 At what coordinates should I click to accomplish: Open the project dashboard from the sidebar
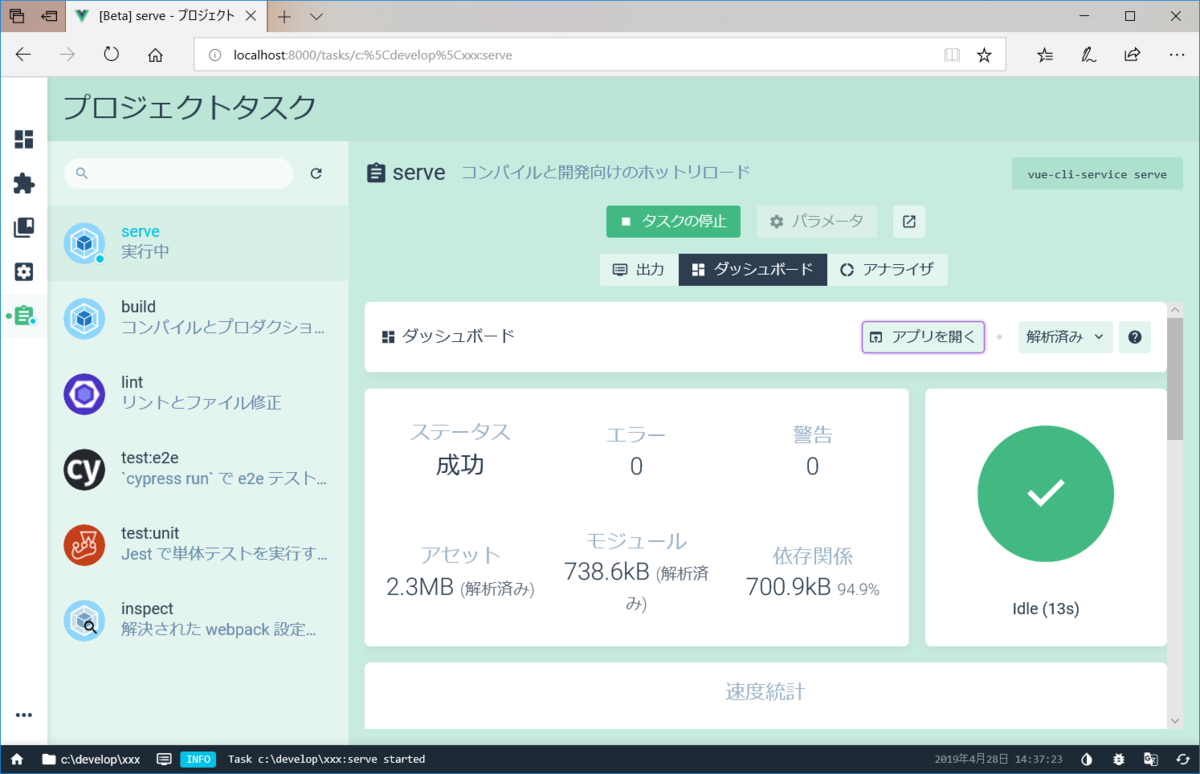(23, 140)
